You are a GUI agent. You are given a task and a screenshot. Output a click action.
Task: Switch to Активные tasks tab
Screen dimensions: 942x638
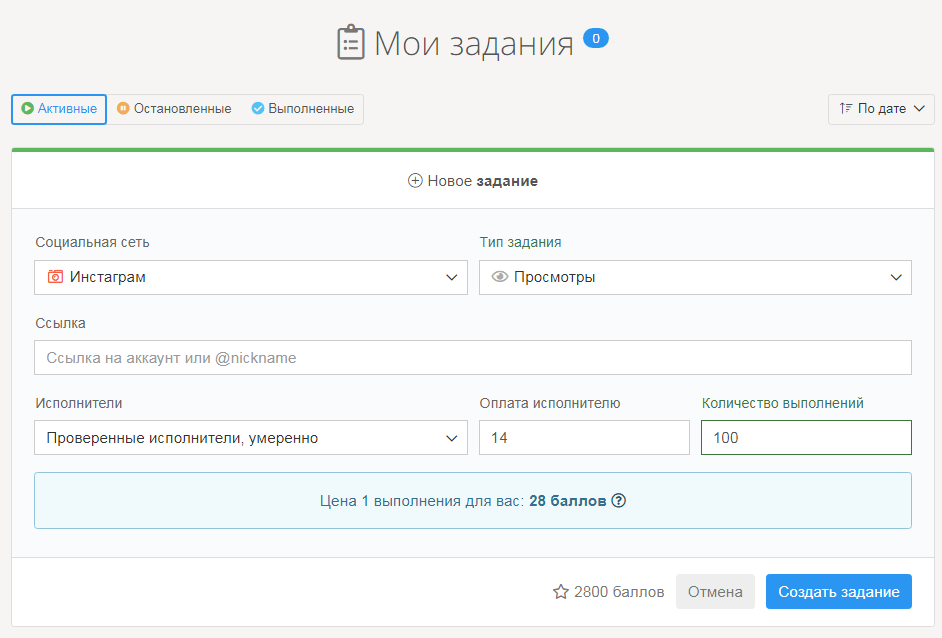coord(59,109)
